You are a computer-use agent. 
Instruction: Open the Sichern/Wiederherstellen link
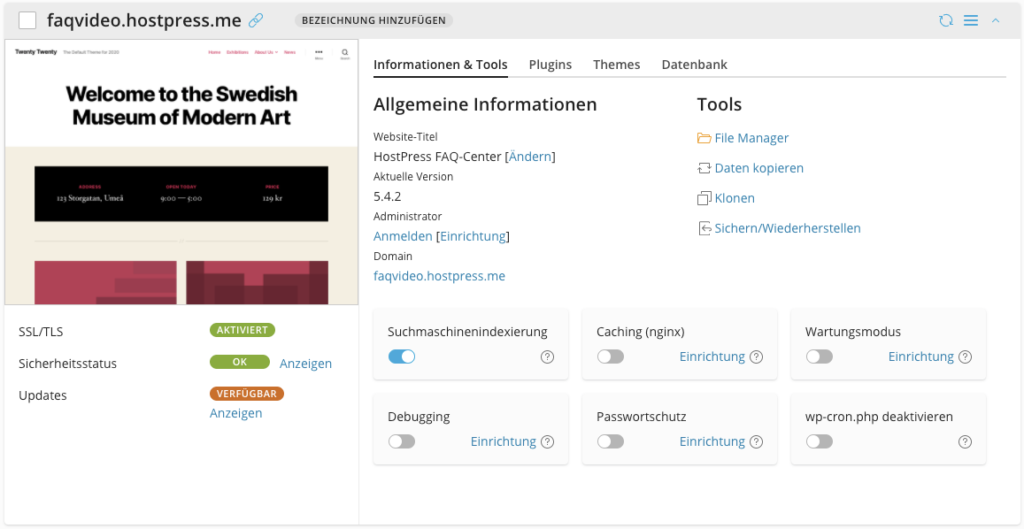[788, 229]
